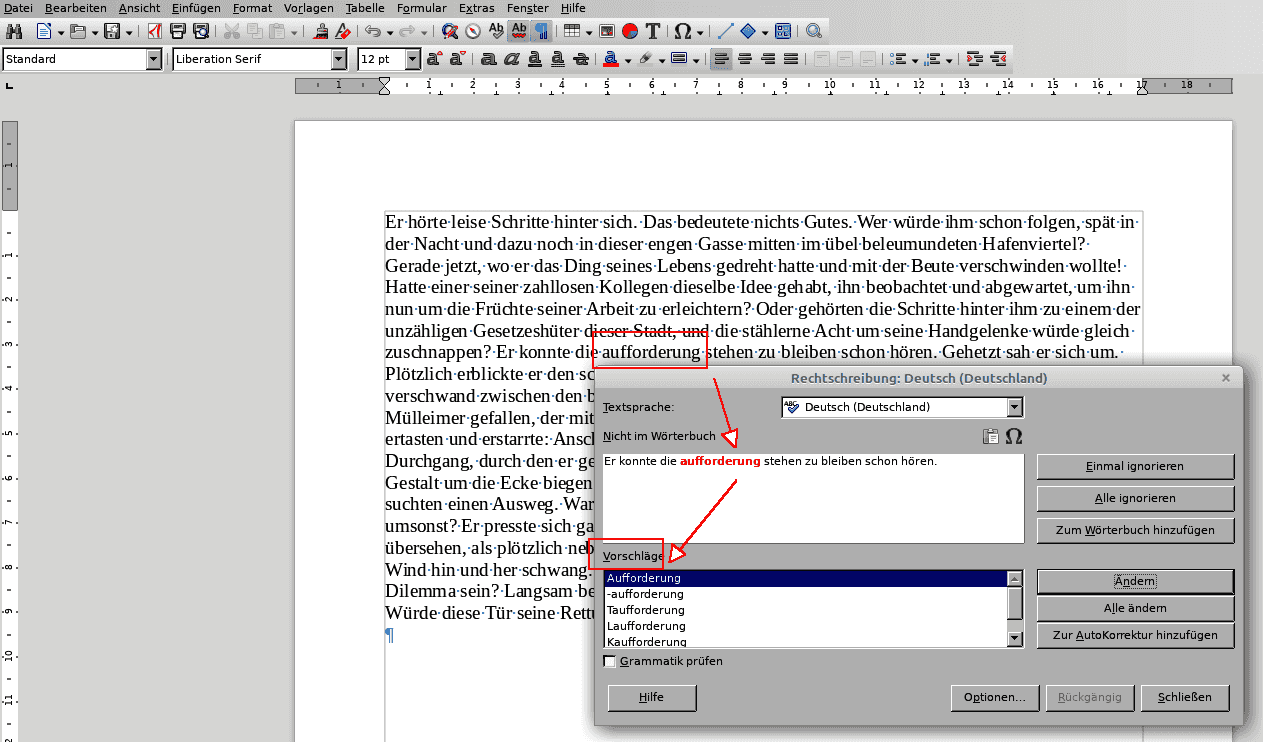Viewport: 1263px width, 742px height.
Task: Open the Extras menu
Action: click(477, 7)
